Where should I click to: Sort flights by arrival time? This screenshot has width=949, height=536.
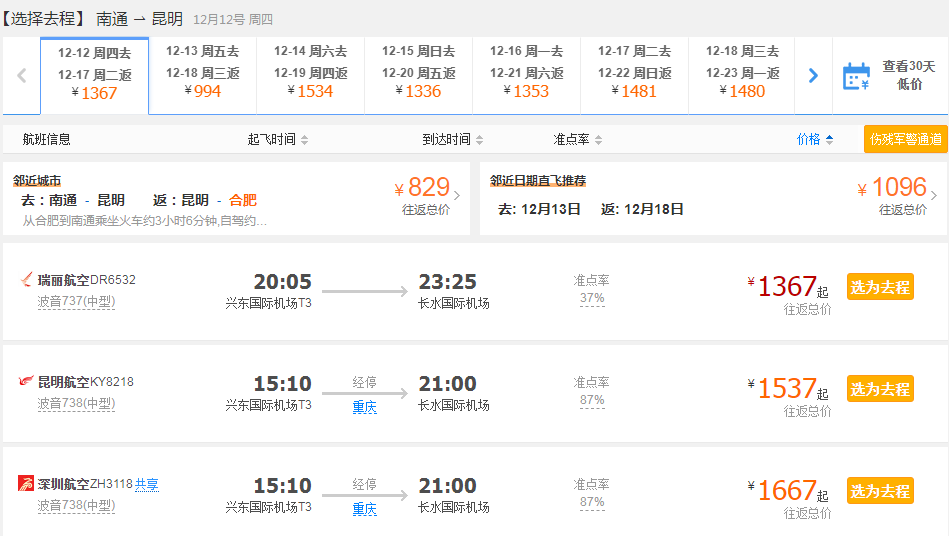coord(452,140)
